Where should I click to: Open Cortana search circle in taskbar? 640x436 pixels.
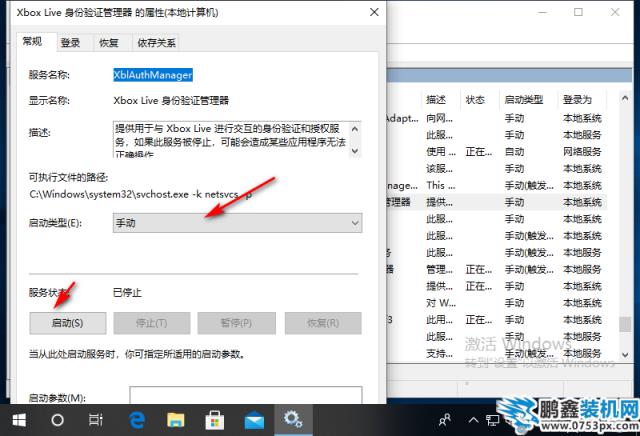tap(57, 420)
